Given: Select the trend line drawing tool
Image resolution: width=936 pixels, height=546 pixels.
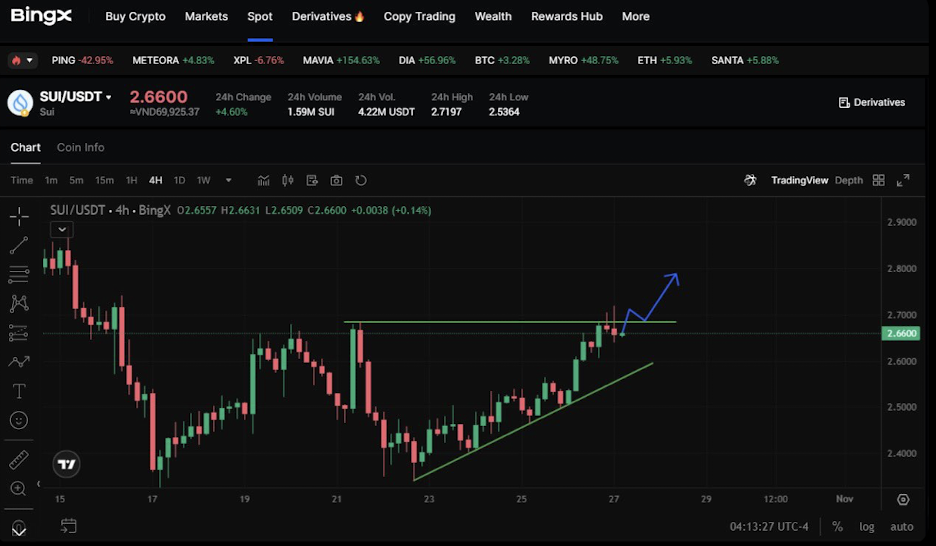Looking at the screenshot, I should [19, 244].
